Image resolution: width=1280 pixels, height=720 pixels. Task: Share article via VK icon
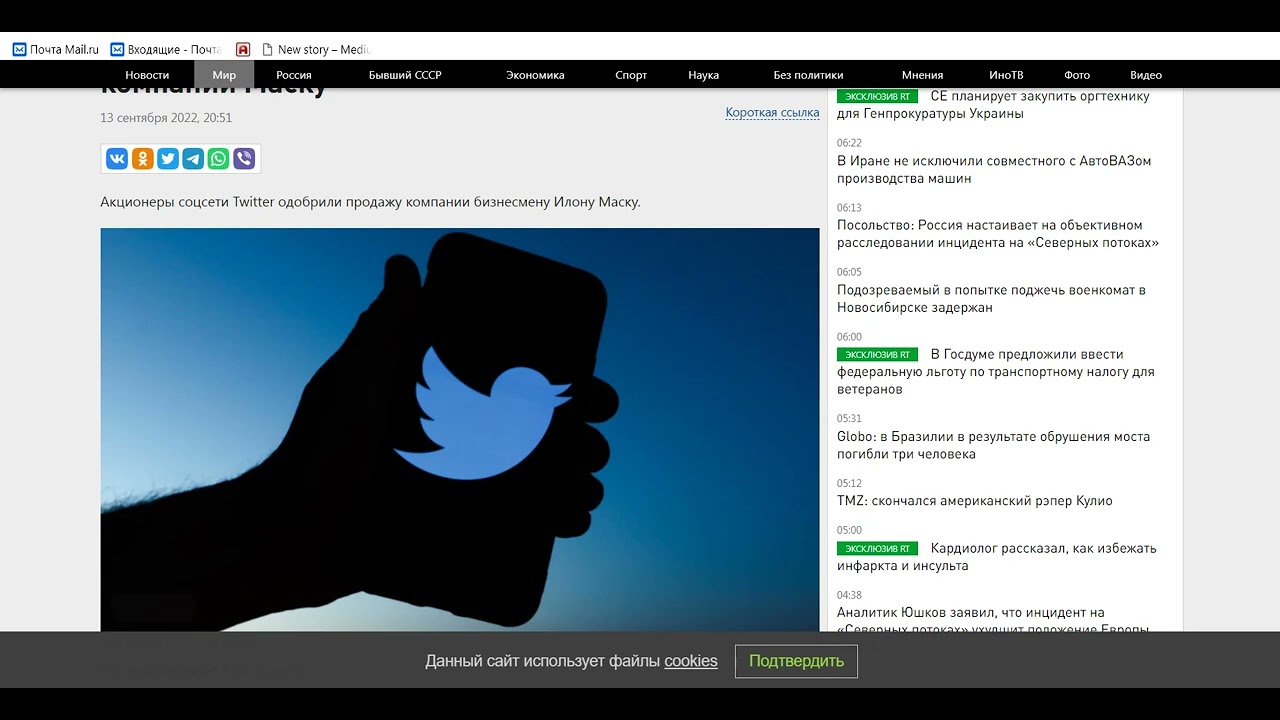(x=117, y=158)
